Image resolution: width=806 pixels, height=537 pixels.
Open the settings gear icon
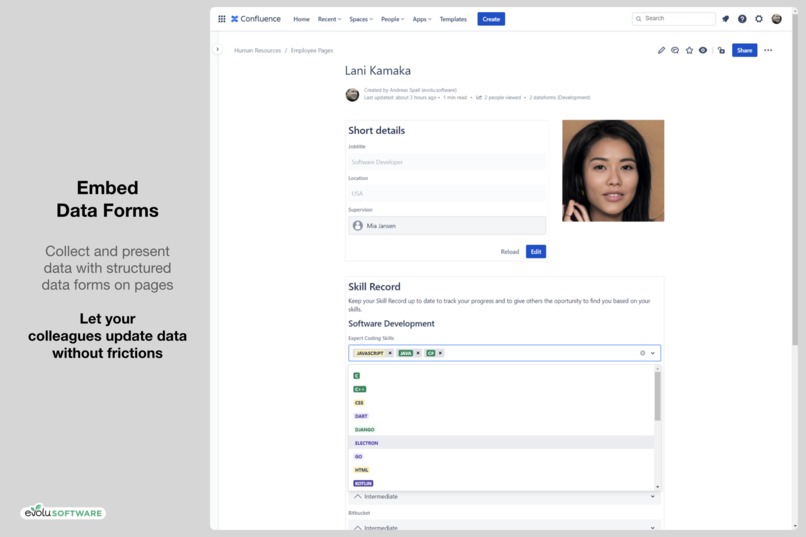(x=759, y=19)
